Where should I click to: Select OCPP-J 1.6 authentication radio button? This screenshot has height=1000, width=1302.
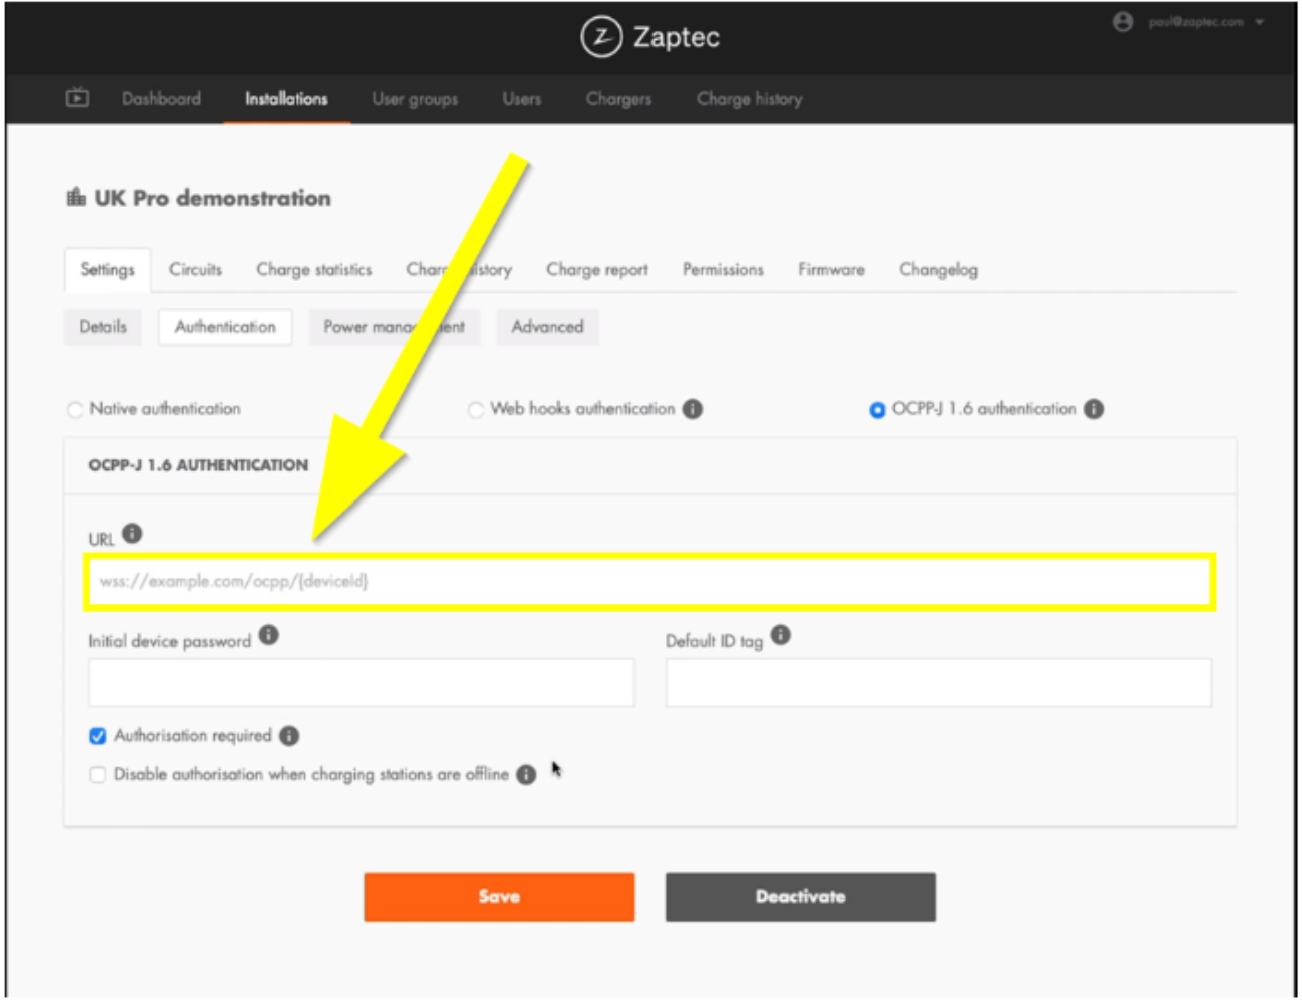877,410
